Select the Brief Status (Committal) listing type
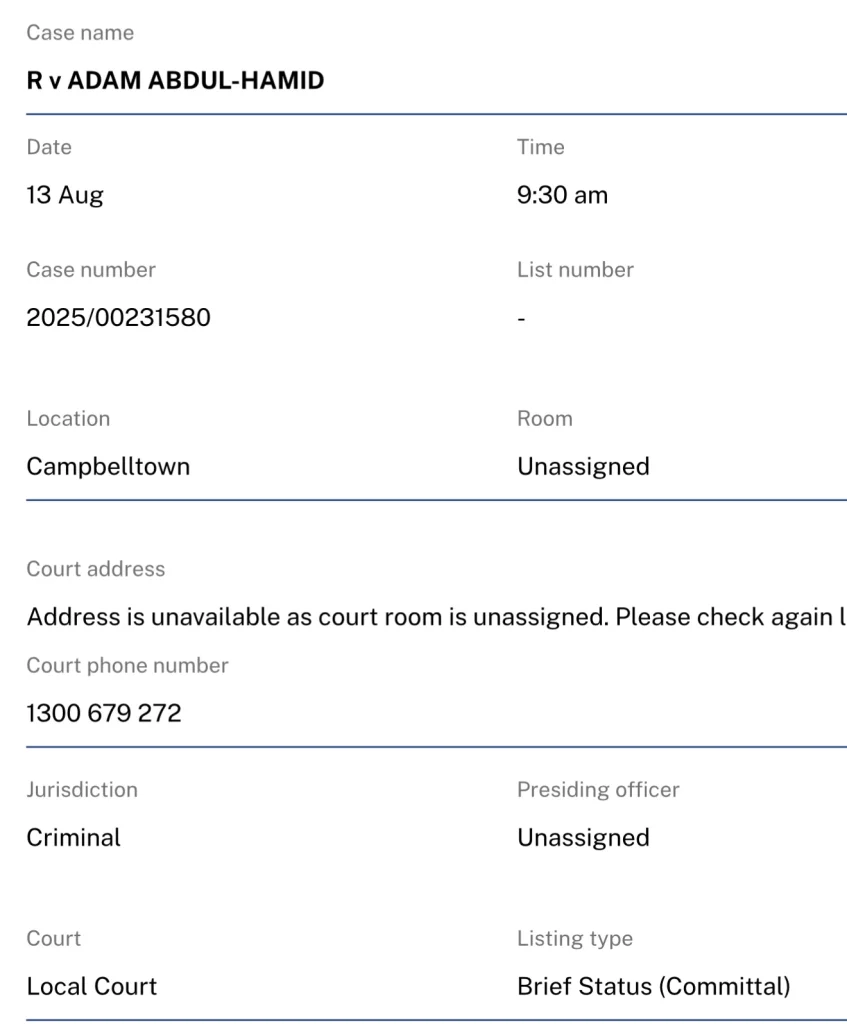Image resolution: width=847 pixels, height=1024 pixels. click(x=653, y=986)
